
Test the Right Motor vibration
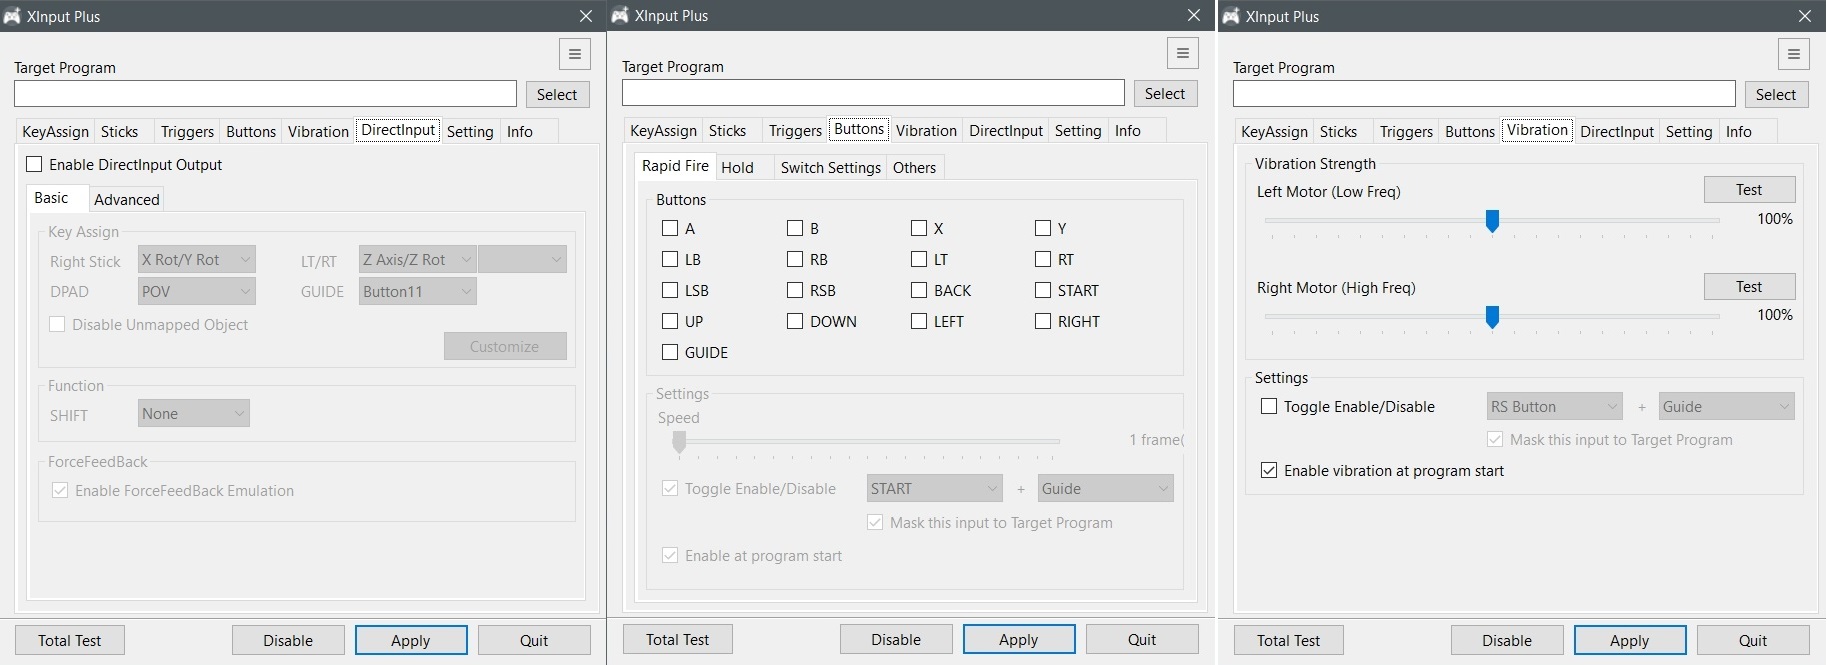(x=1749, y=287)
